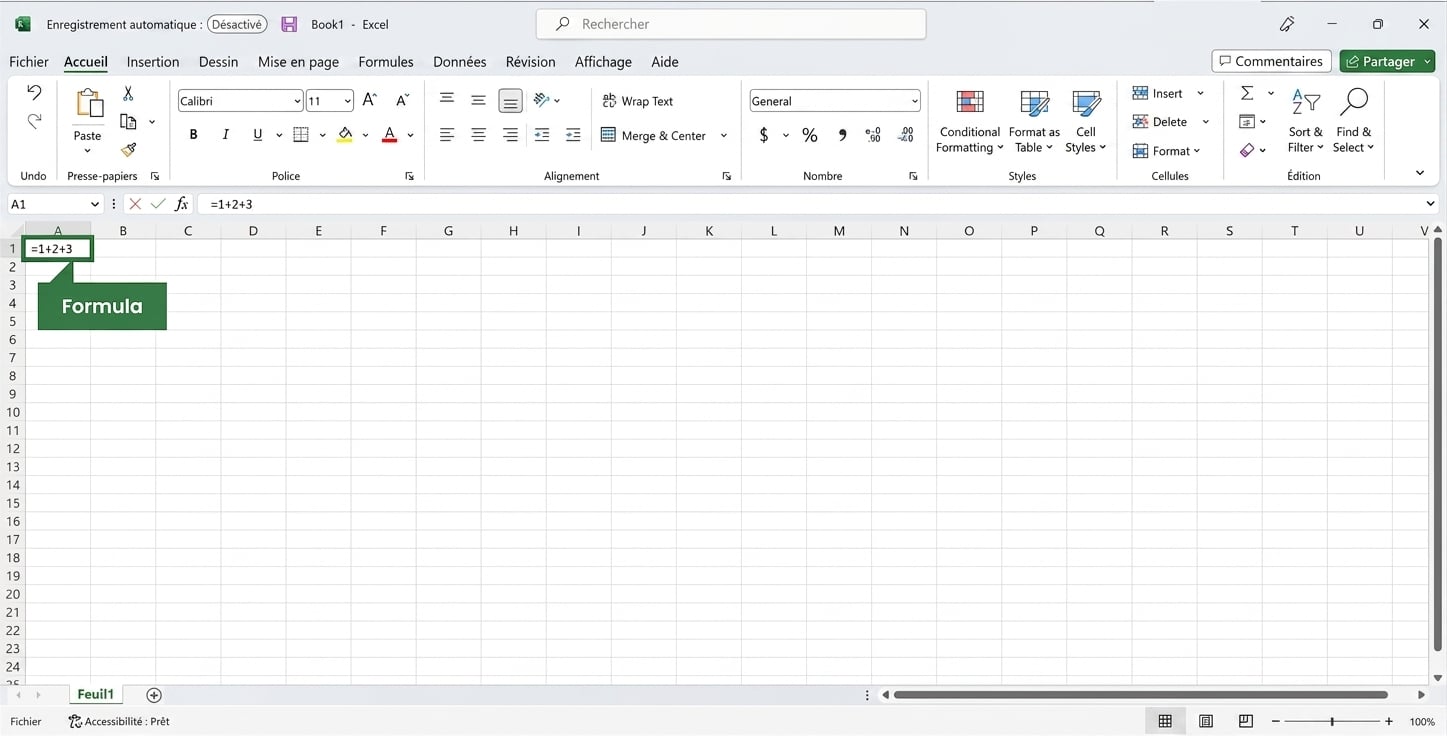The image size is (1447, 736).
Task: Apply the percent style format
Action: (810, 135)
